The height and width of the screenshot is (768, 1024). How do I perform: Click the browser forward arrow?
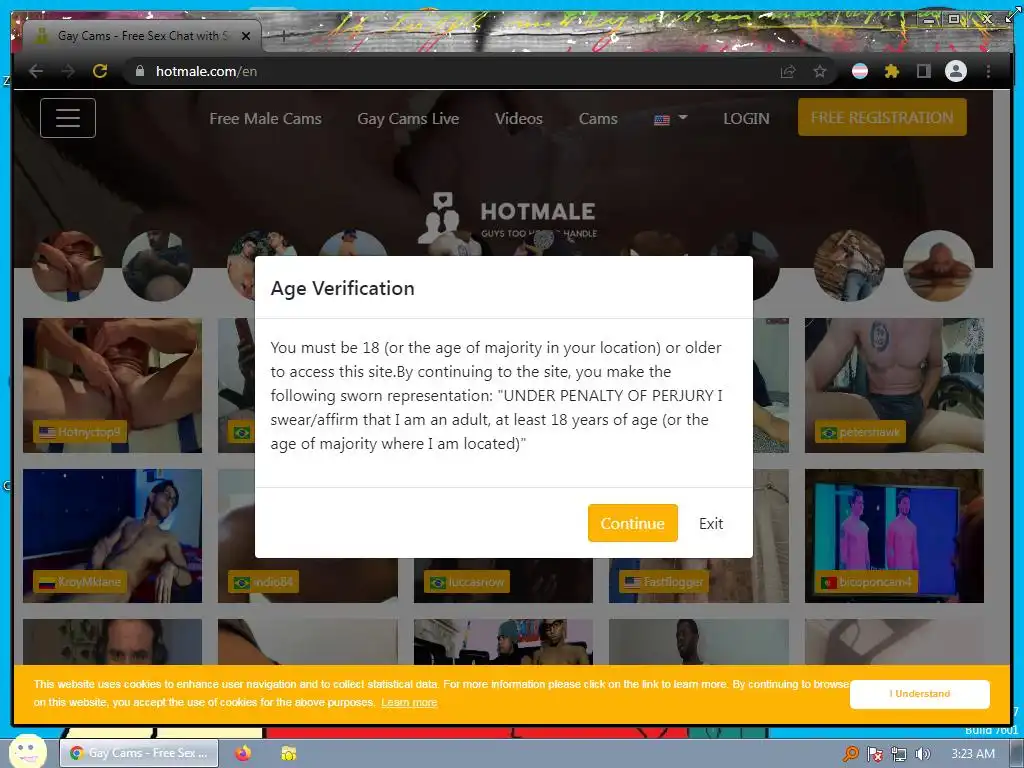(68, 71)
